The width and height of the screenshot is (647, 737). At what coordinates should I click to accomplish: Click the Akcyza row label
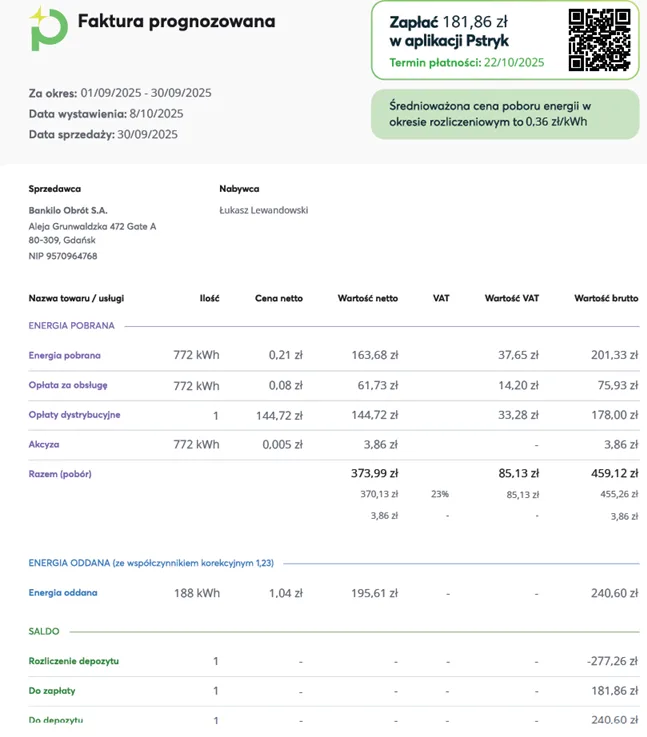point(45,444)
